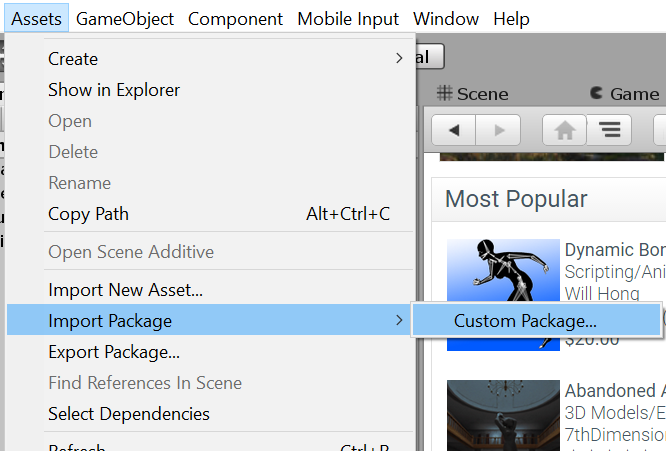667x451 pixels.
Task: Choose Export Package menu item
Action: (x=114, y=352)
